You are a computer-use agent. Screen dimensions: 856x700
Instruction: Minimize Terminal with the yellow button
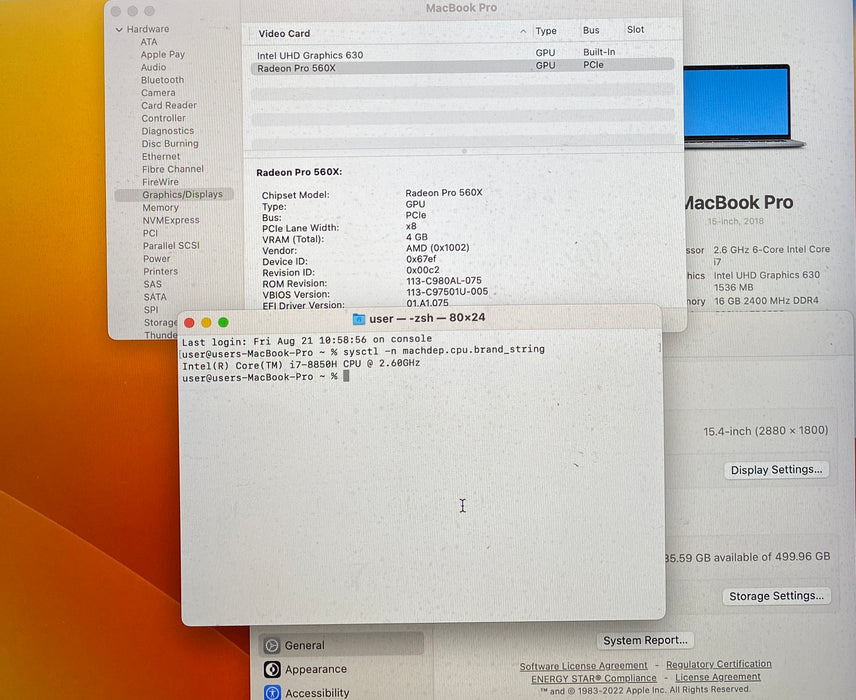(x=206, y=323)
